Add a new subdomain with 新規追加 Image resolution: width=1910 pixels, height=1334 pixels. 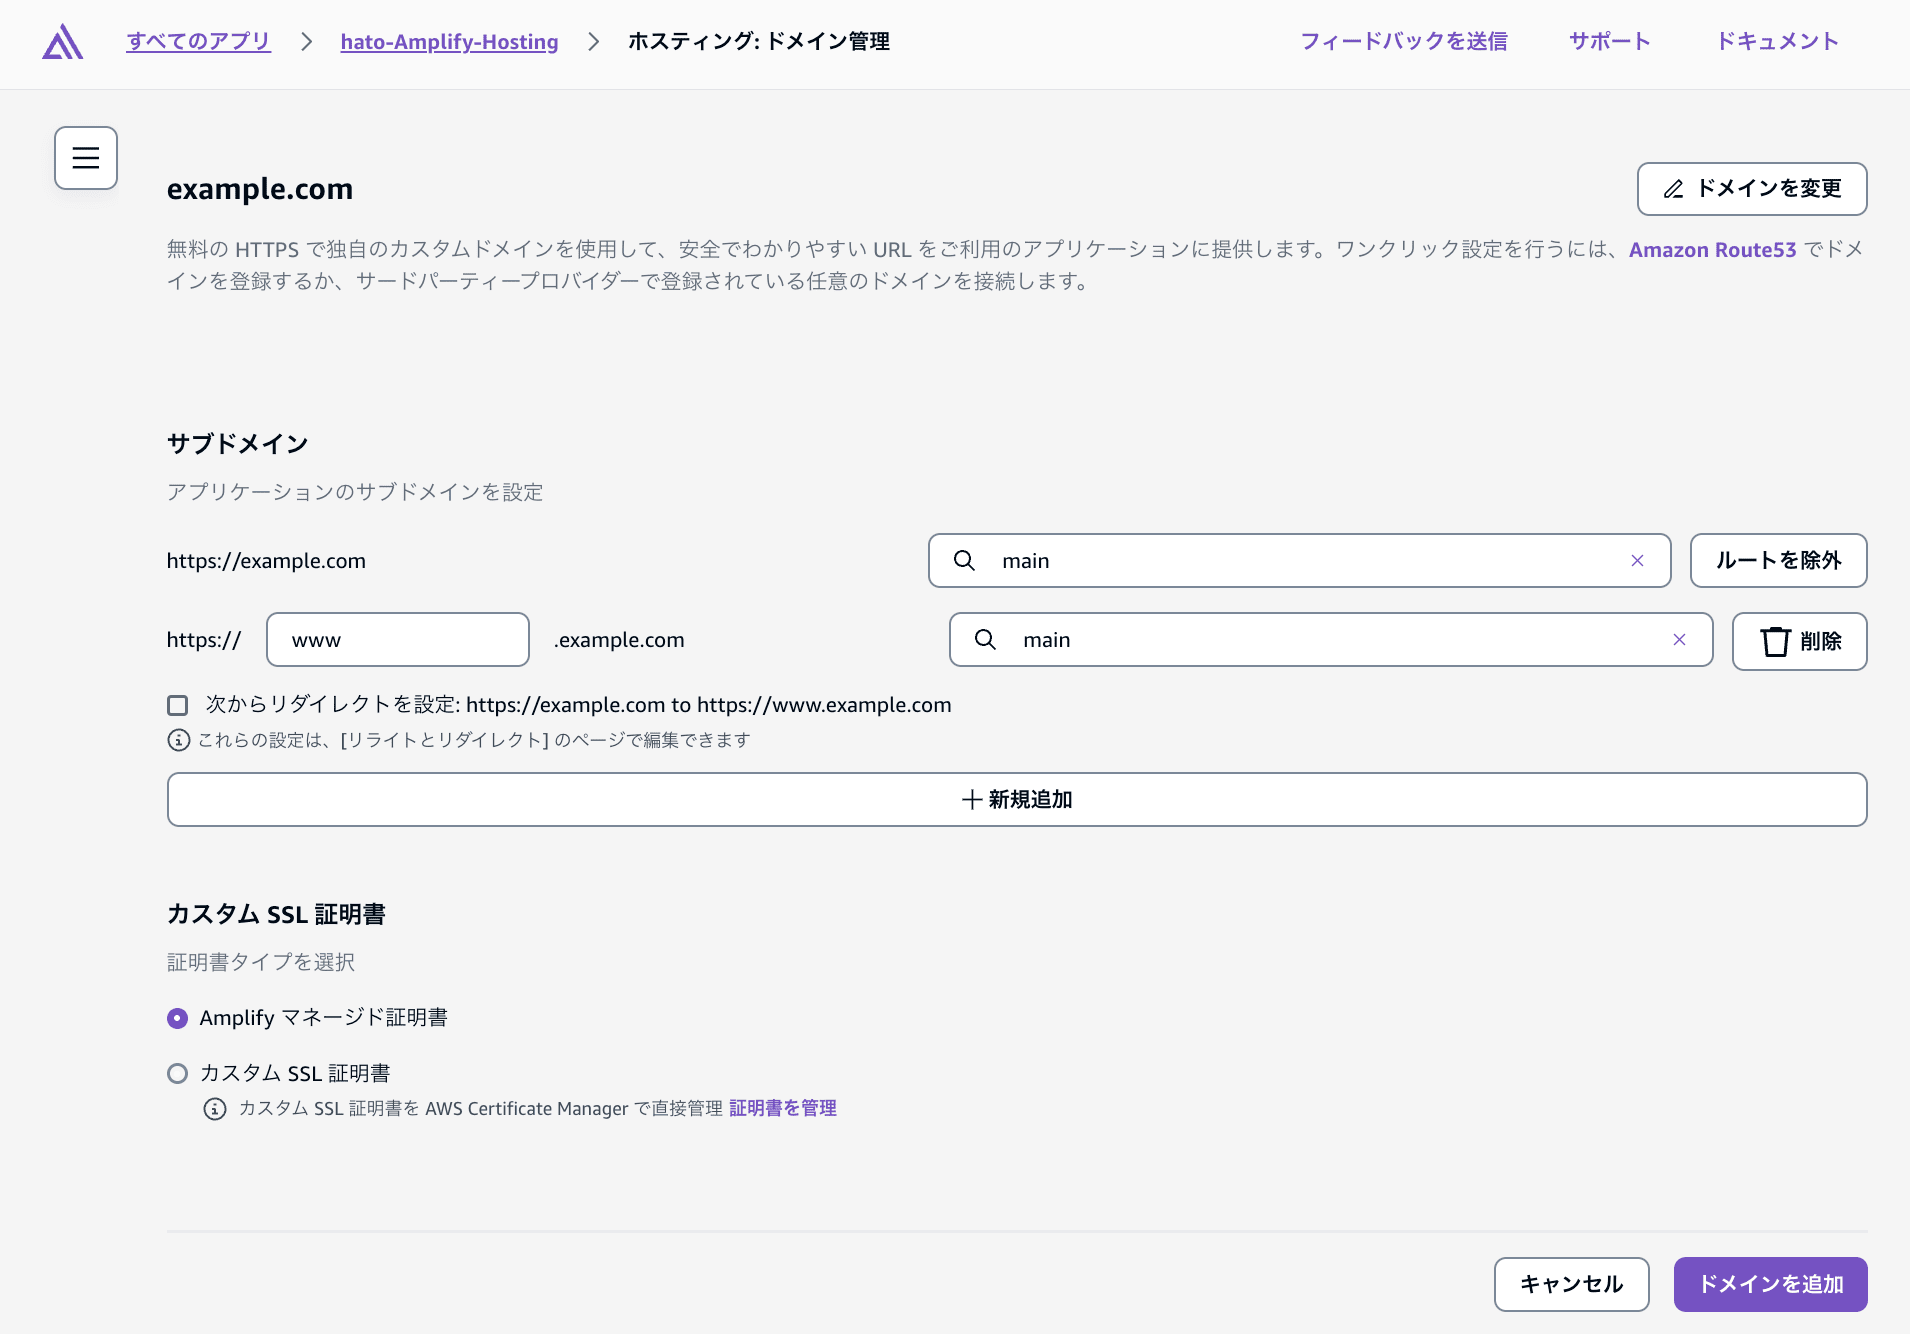(1017, 800)
